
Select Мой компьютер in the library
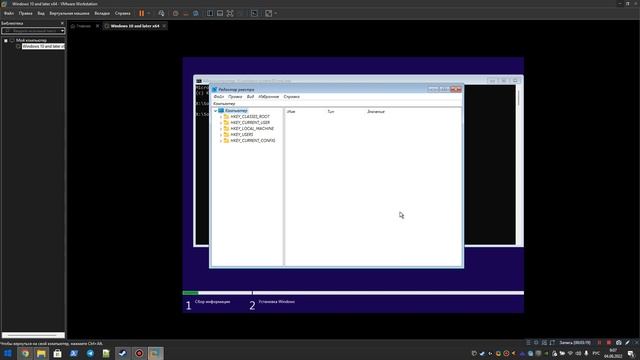[x=31, y=40]
